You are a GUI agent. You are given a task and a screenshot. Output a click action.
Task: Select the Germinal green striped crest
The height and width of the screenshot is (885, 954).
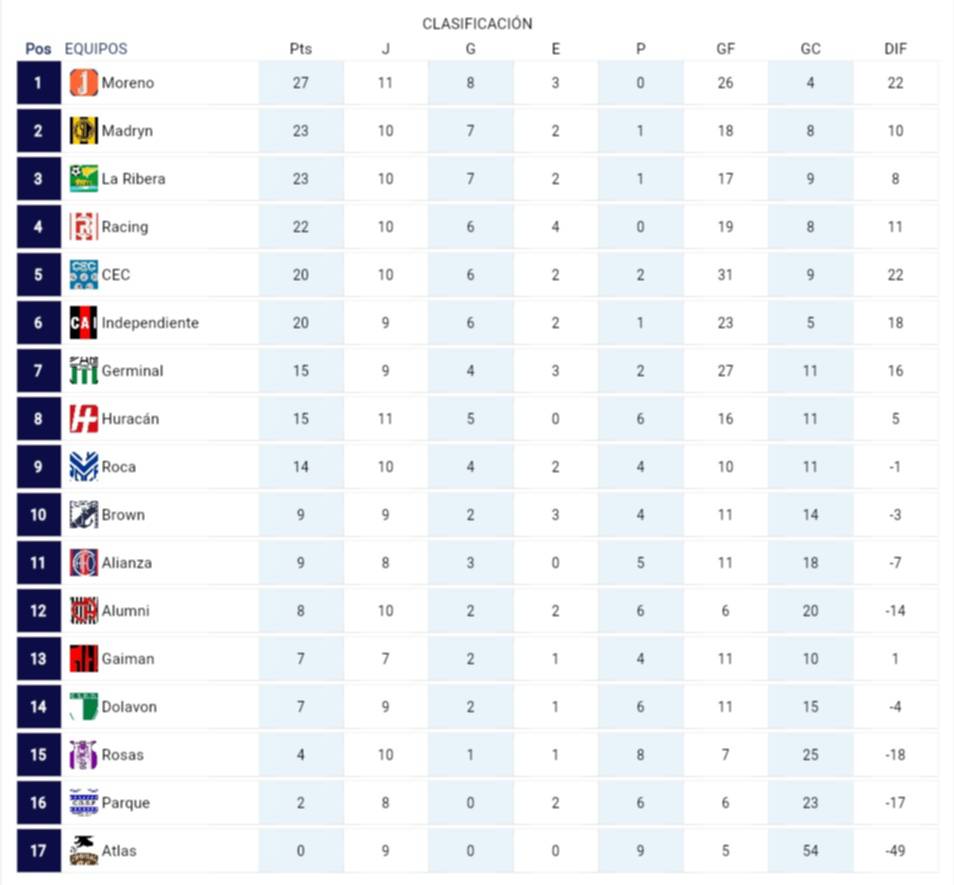point(84,371)
